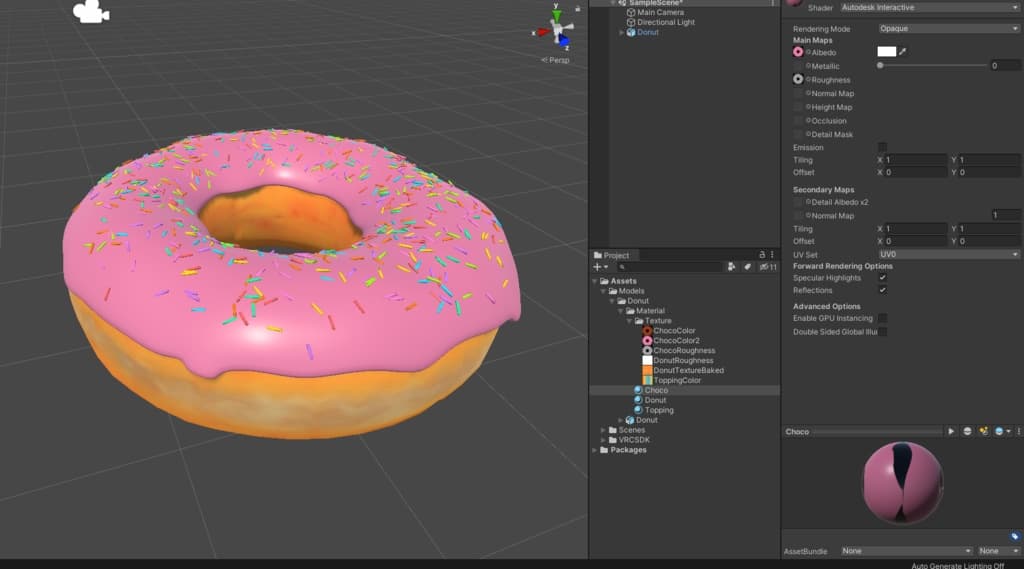Open the Occlusion texture picker circle
Screen dimensions: 1024x569
click(808, 120)
